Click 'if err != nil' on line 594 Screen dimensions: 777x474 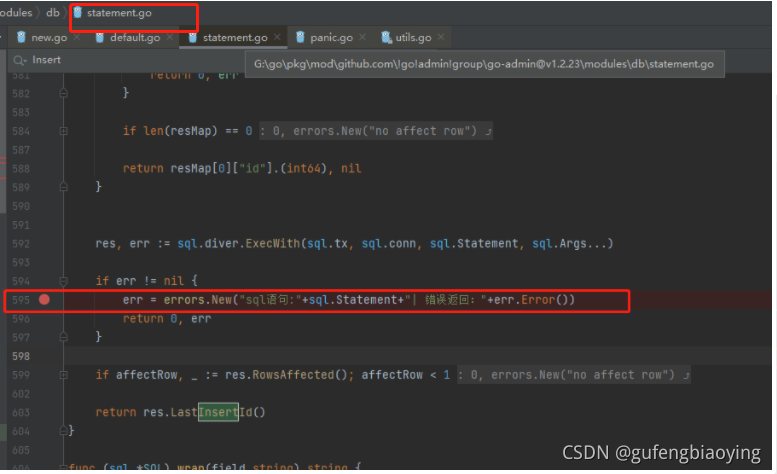click(140, 281)
